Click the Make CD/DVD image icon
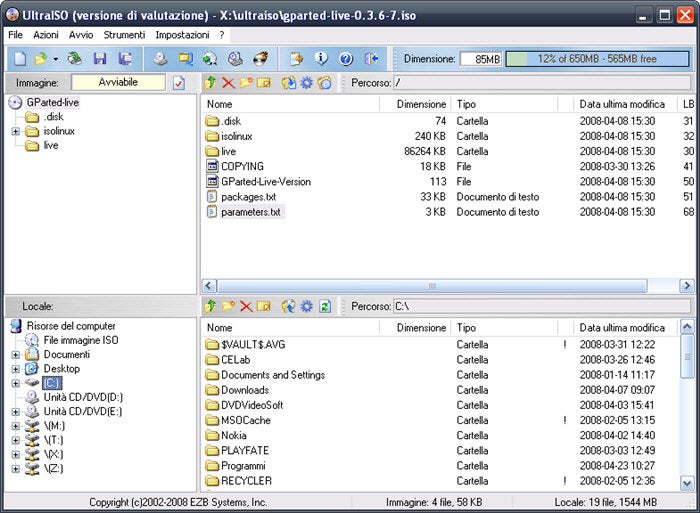Viewport: 700px width, 513px height. 160,58
